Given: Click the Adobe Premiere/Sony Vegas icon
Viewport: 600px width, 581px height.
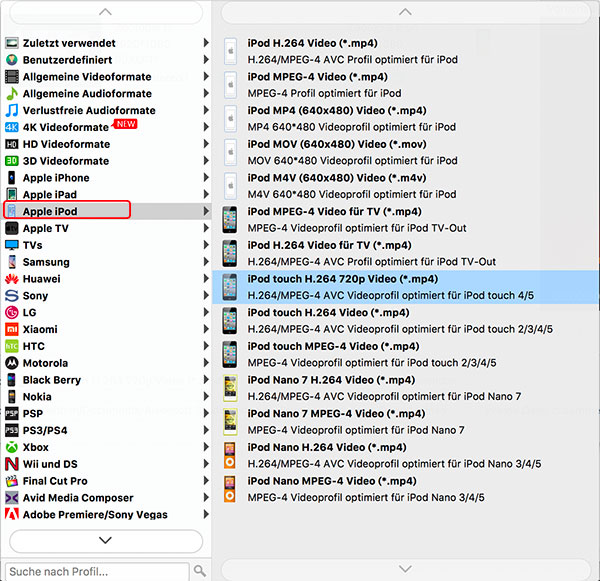Looking at the screenshot, I should (12, 514).
